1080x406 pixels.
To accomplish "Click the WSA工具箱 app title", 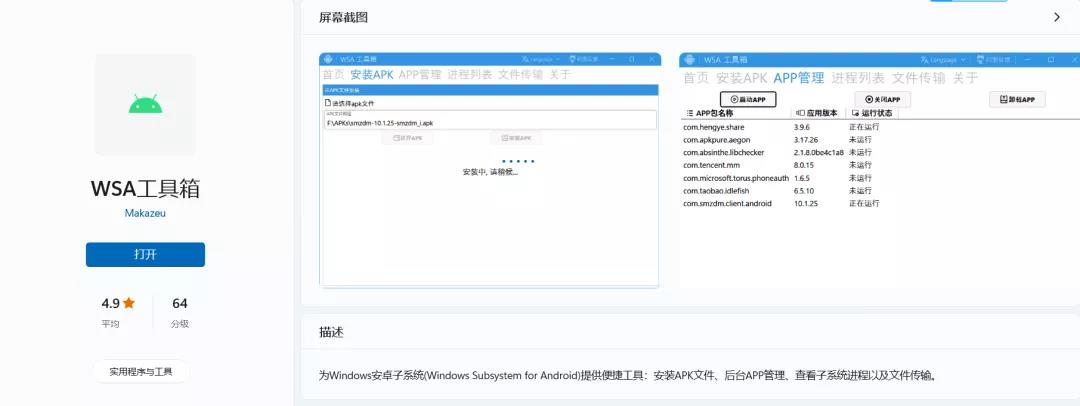I will [x=145, y=188].
